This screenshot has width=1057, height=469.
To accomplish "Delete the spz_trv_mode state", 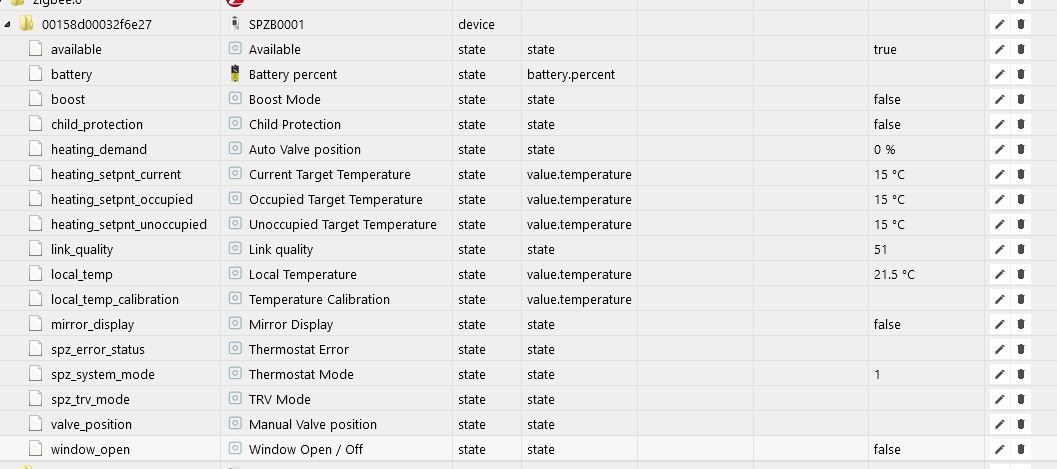I will [x=1021, y=400].
